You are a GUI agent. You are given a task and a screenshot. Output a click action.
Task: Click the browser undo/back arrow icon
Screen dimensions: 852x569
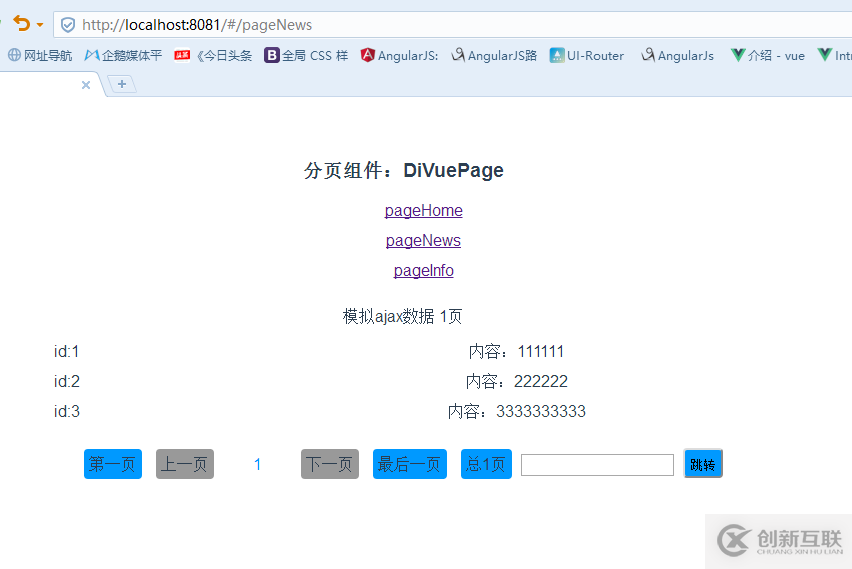22,24
